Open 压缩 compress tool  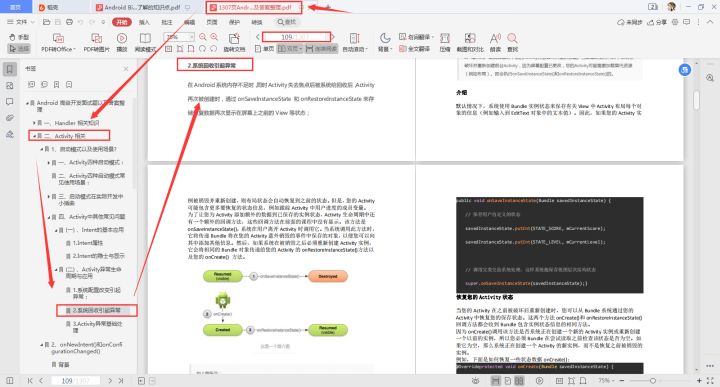[444, 42]
